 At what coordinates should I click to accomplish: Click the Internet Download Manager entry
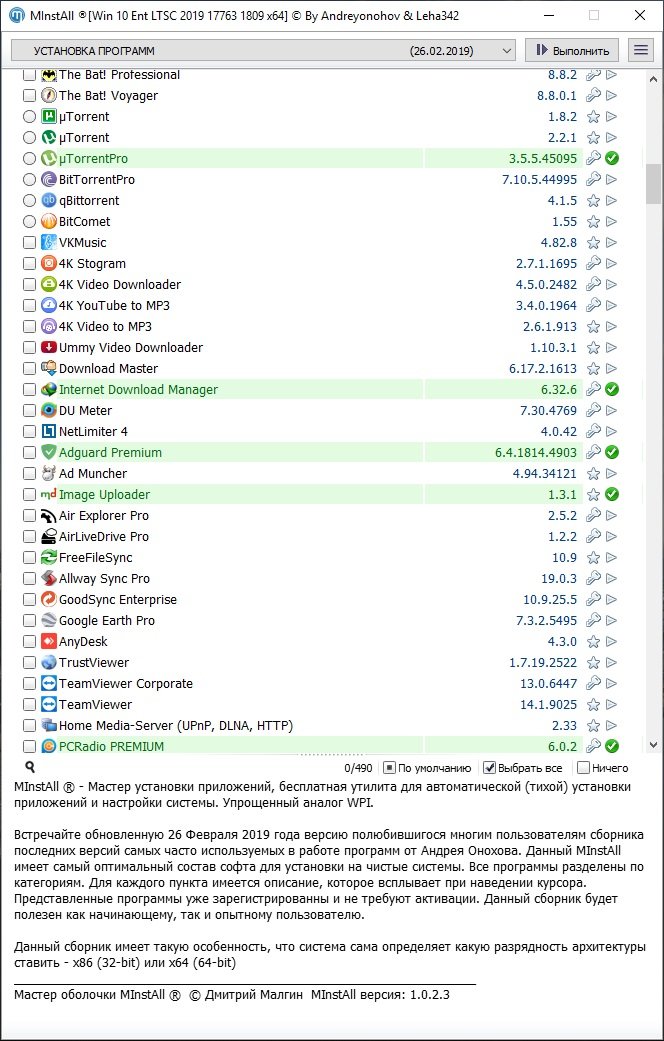(138, 390)
